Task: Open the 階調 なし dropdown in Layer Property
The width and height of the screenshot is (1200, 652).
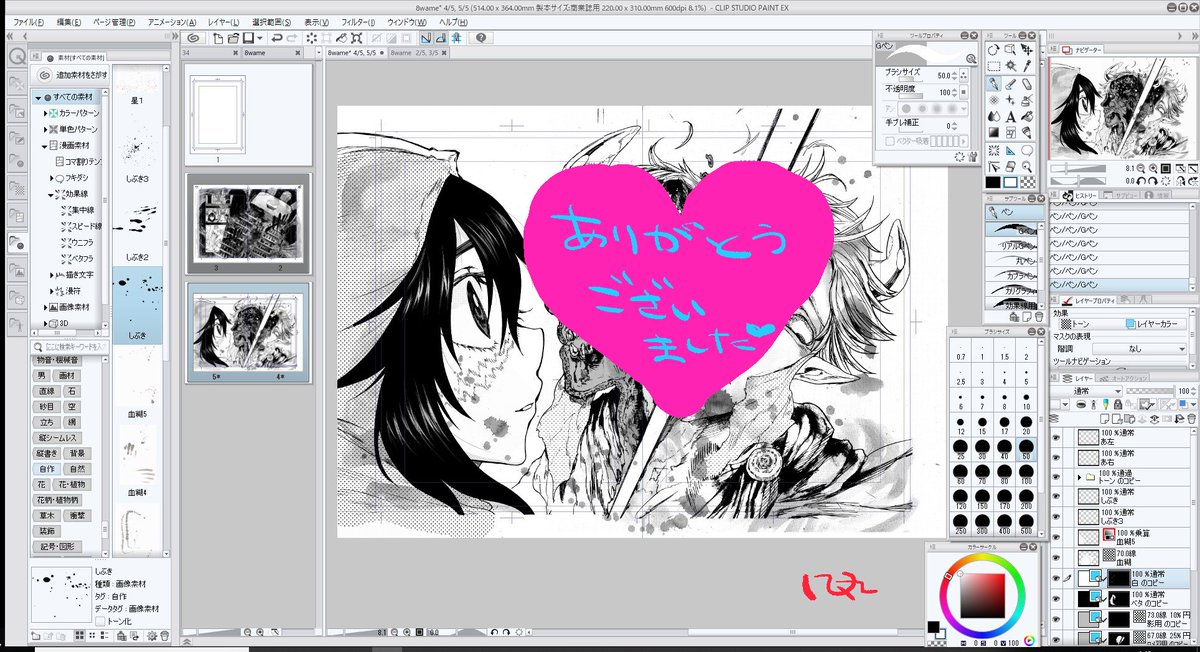Action: click(x=1139, y=349)
